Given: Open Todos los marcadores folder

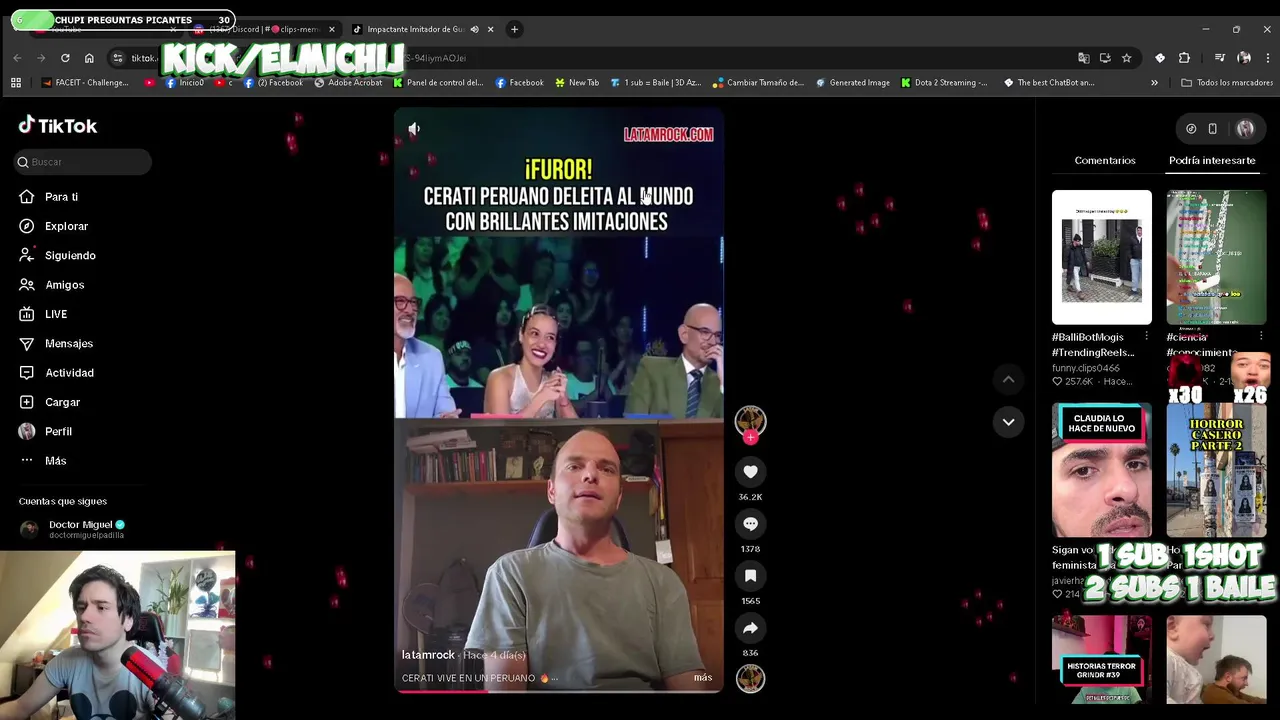Looking at the screenshot, I should 1227,83.
